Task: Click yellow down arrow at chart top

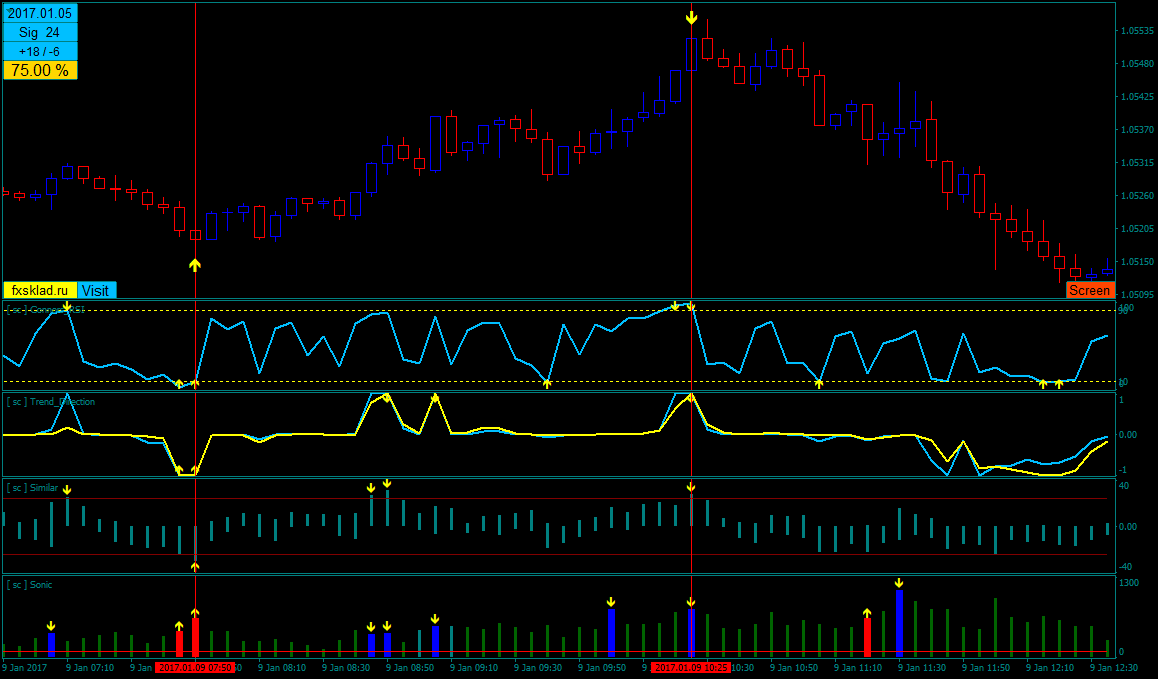Action: (x=691, y=18)
